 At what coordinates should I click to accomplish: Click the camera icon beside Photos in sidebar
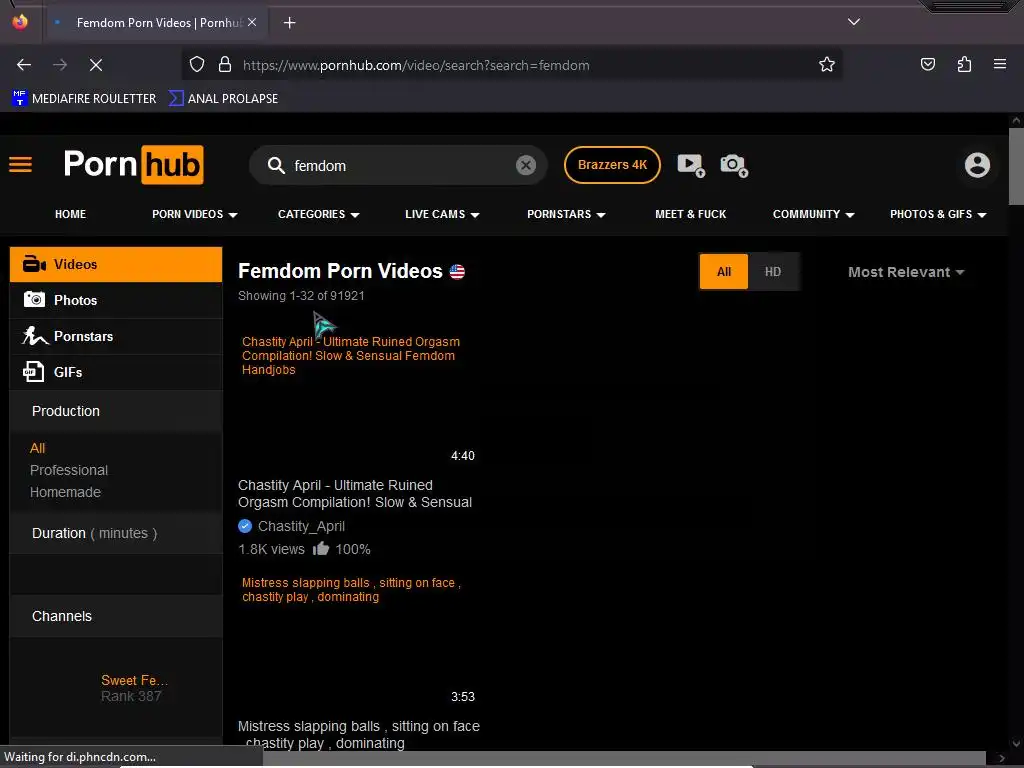(34, 300)
